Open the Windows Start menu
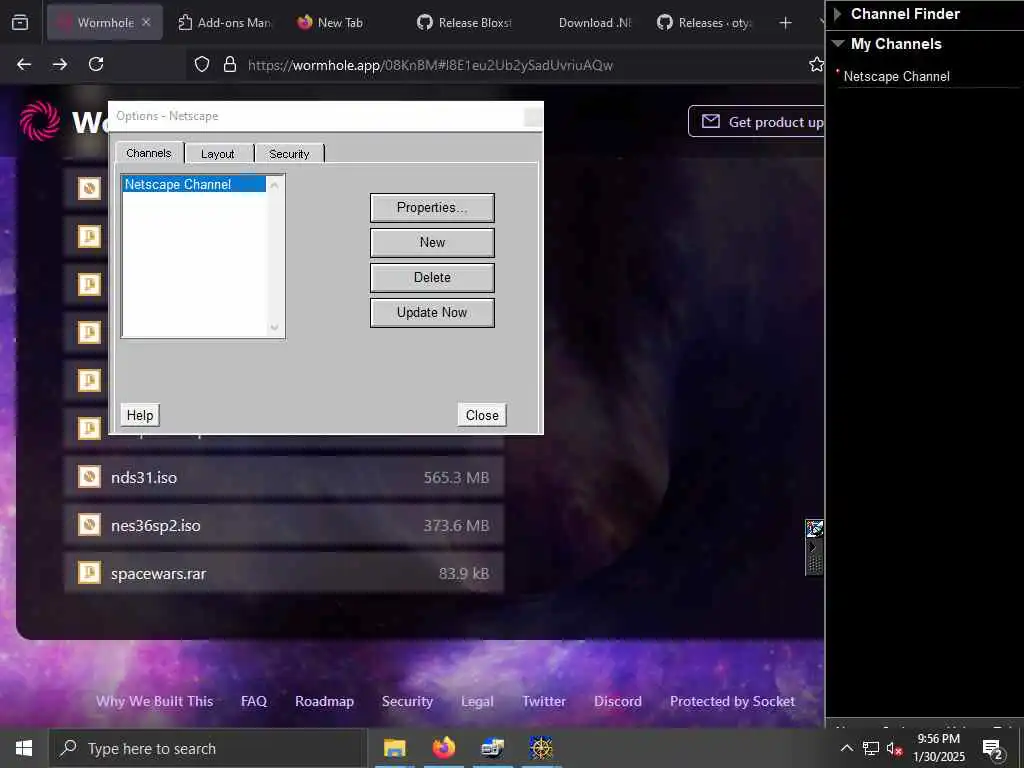This screenshot has width=1024, height=768. coord(24,748)
